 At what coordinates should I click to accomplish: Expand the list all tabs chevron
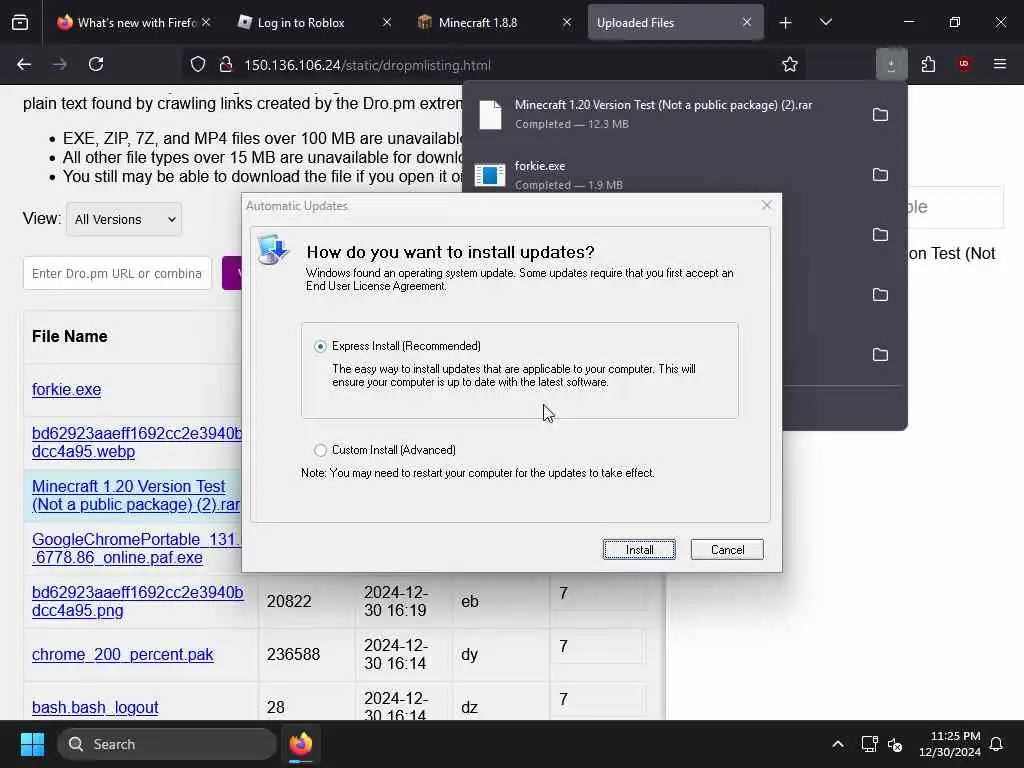point(825,23)
